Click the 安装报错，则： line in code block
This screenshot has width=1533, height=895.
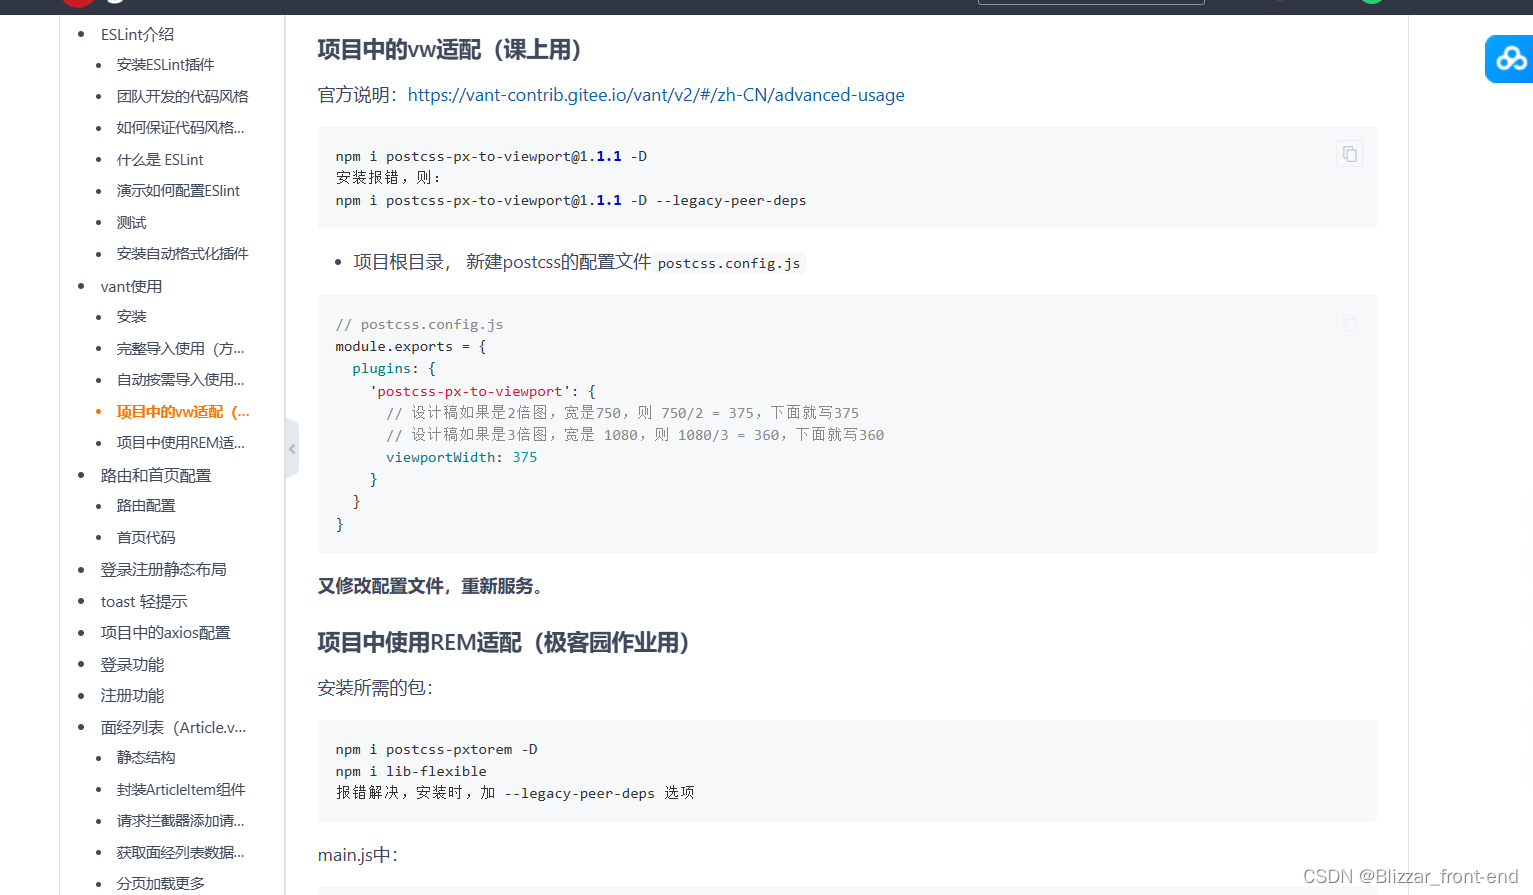388,177
